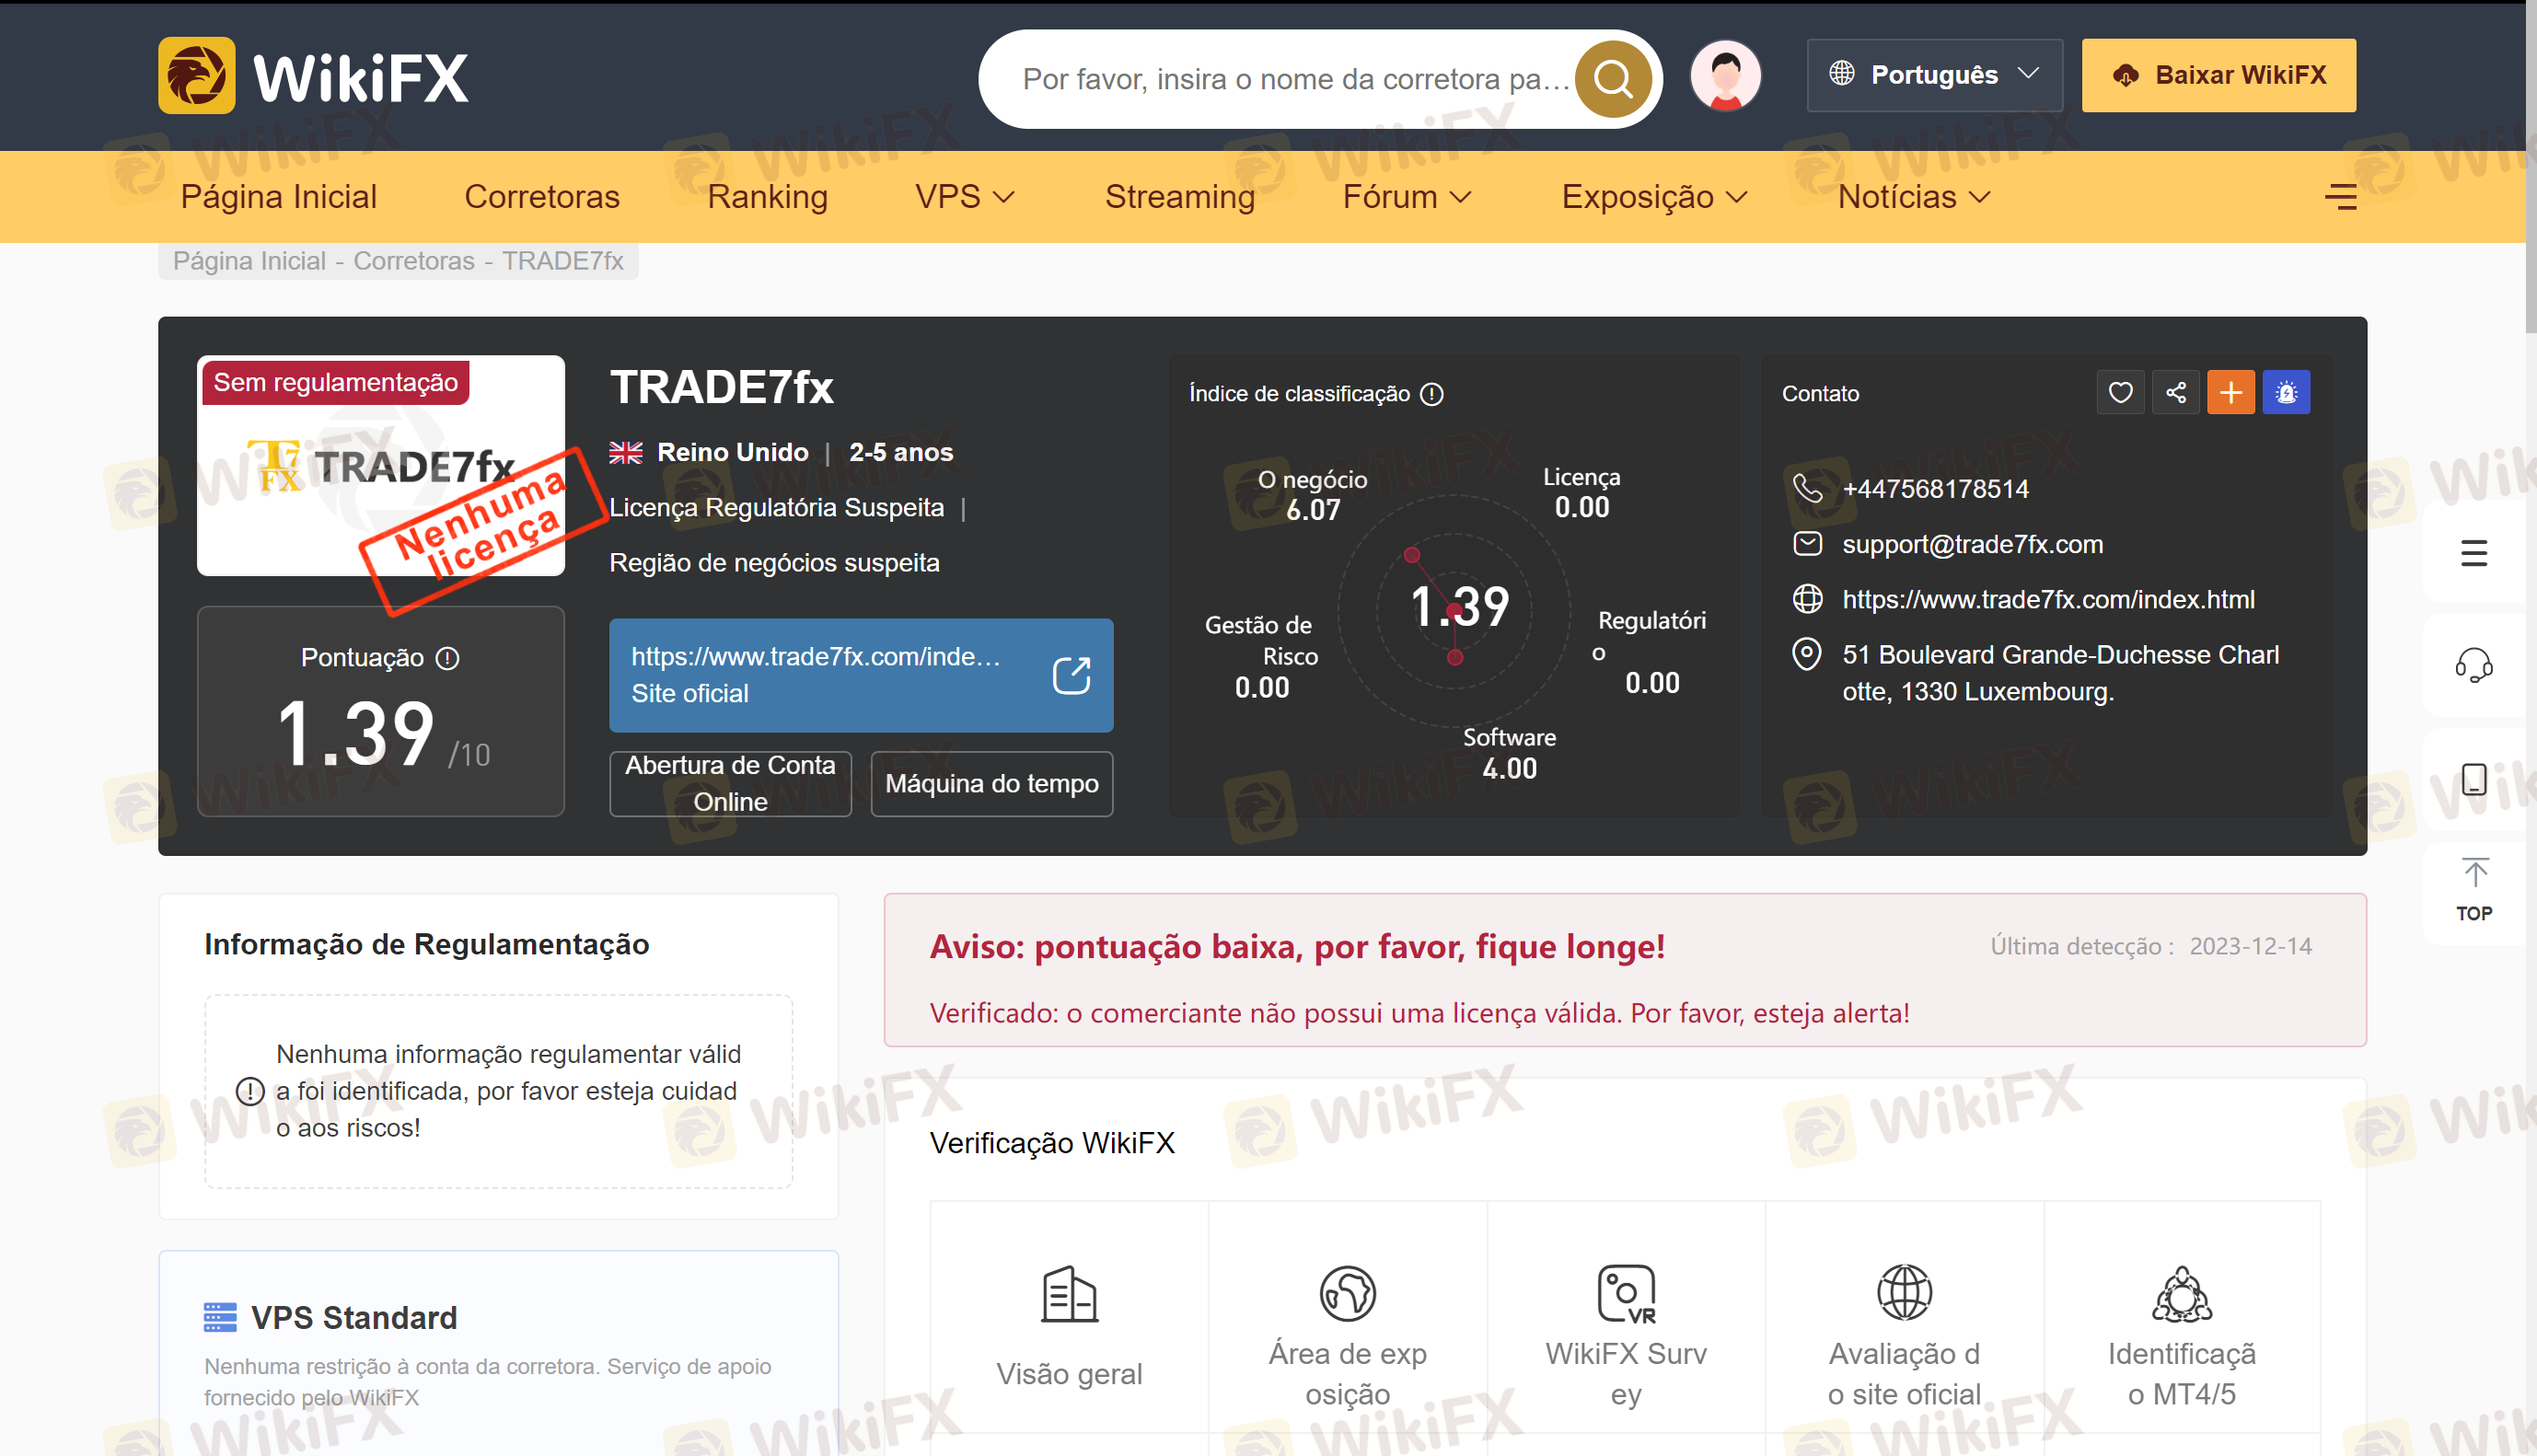This screenshot has height=1456, width=2537.
Task: Open the Ranking menu item
Action: click(767, 197)
